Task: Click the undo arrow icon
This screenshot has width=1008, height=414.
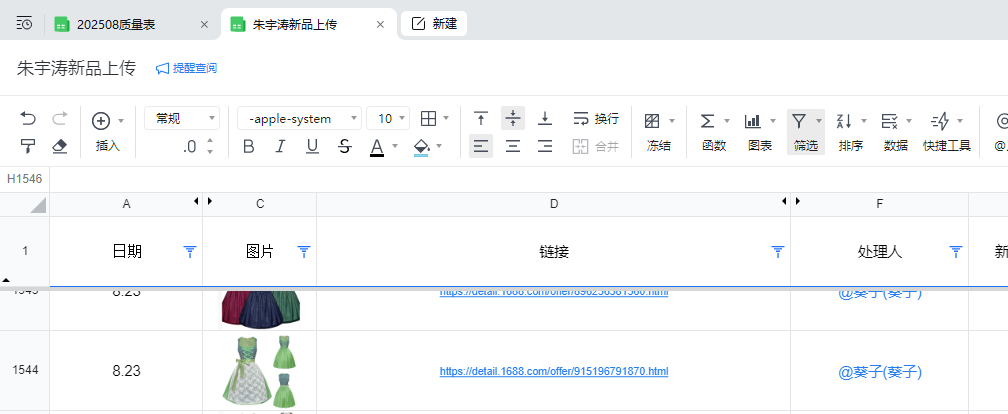Action: [28, 119]
